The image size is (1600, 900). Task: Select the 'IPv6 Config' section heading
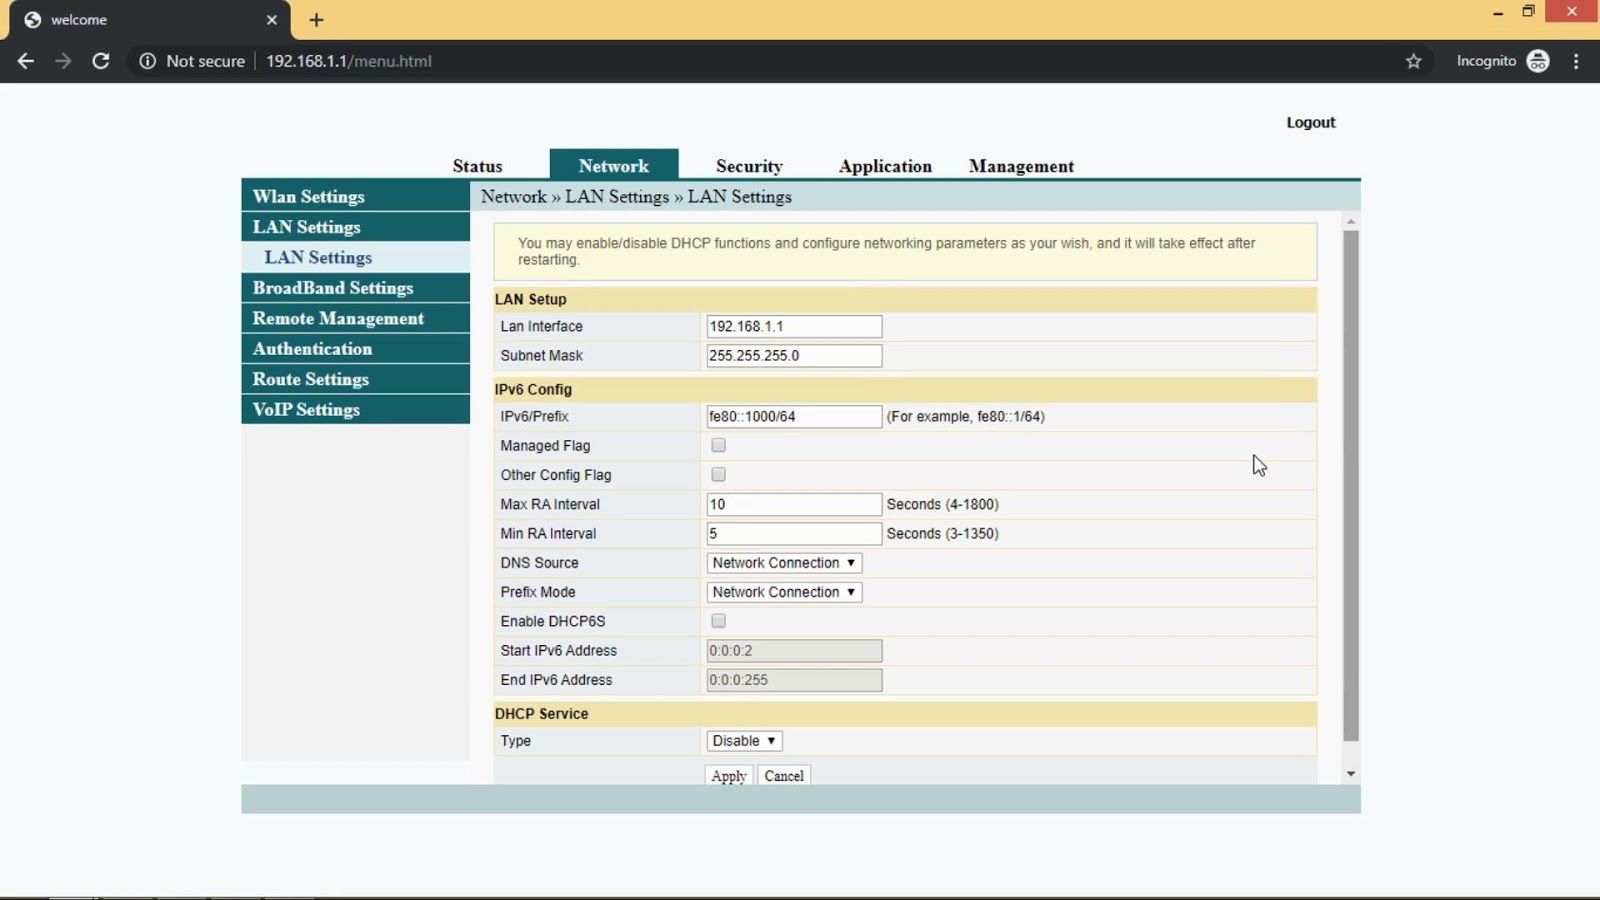coord(533,389)
